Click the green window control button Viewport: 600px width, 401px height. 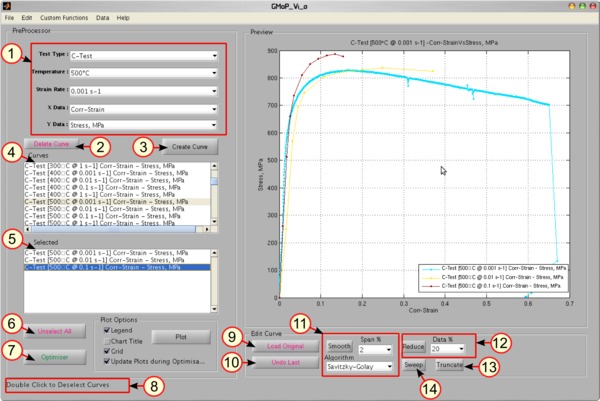[582, 6]
